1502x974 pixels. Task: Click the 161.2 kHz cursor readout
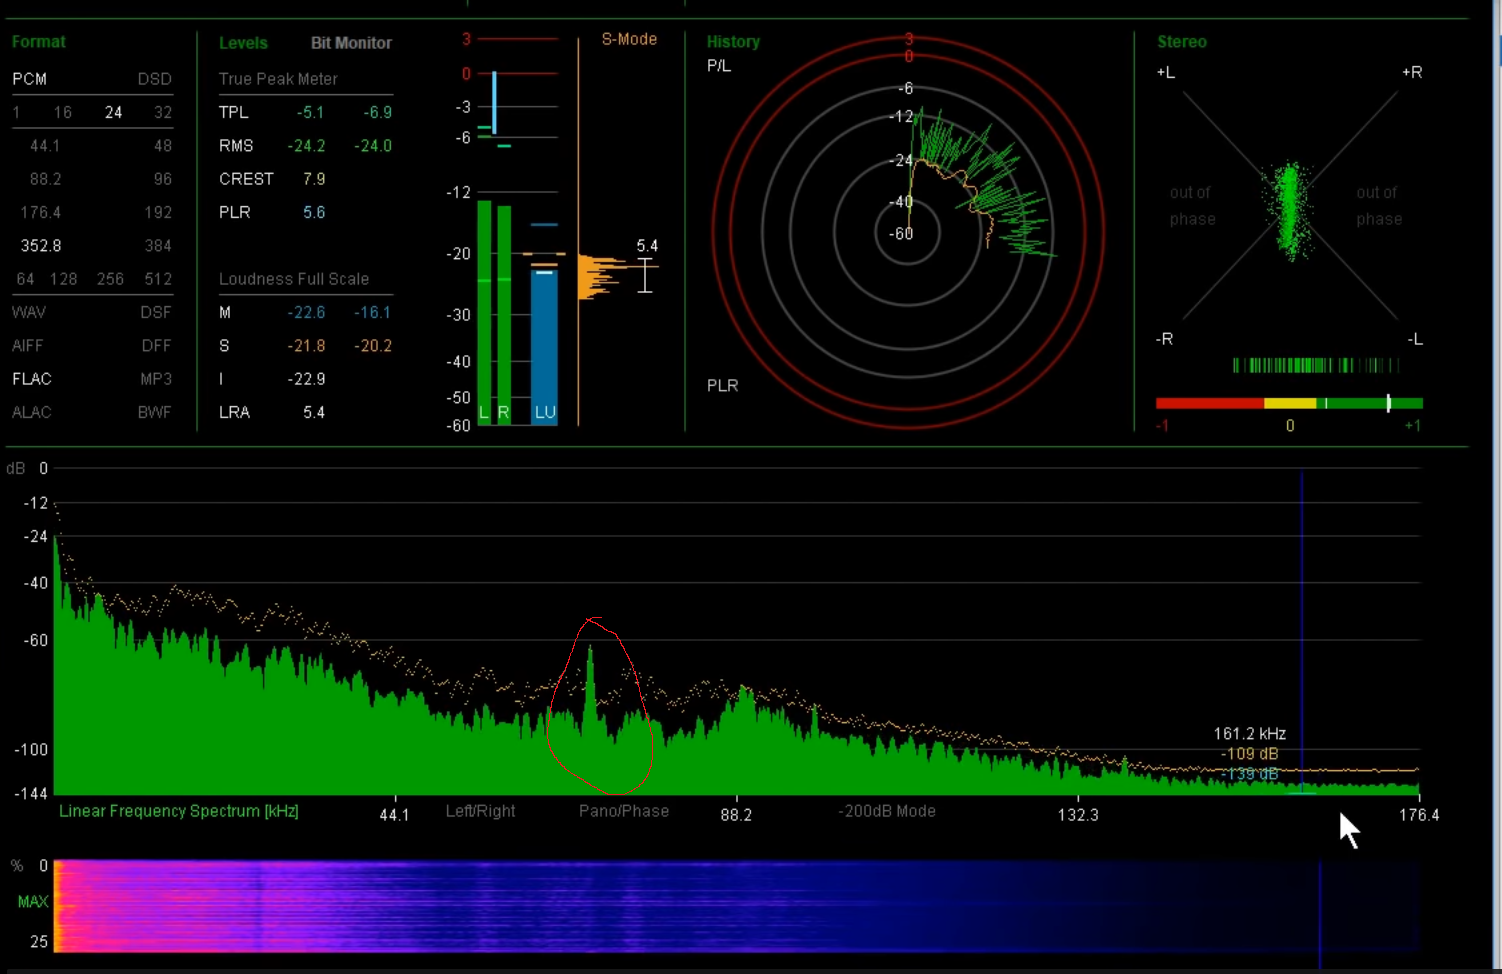1249,734
